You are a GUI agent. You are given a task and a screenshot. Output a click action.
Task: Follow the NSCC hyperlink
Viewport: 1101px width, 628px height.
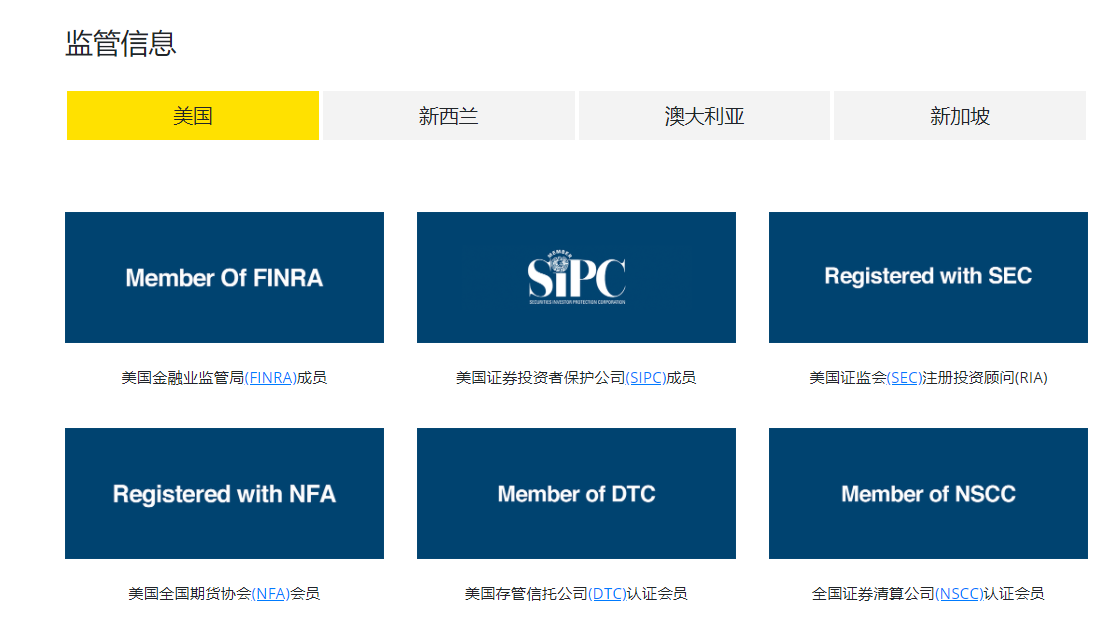click(x=959, y=594)
